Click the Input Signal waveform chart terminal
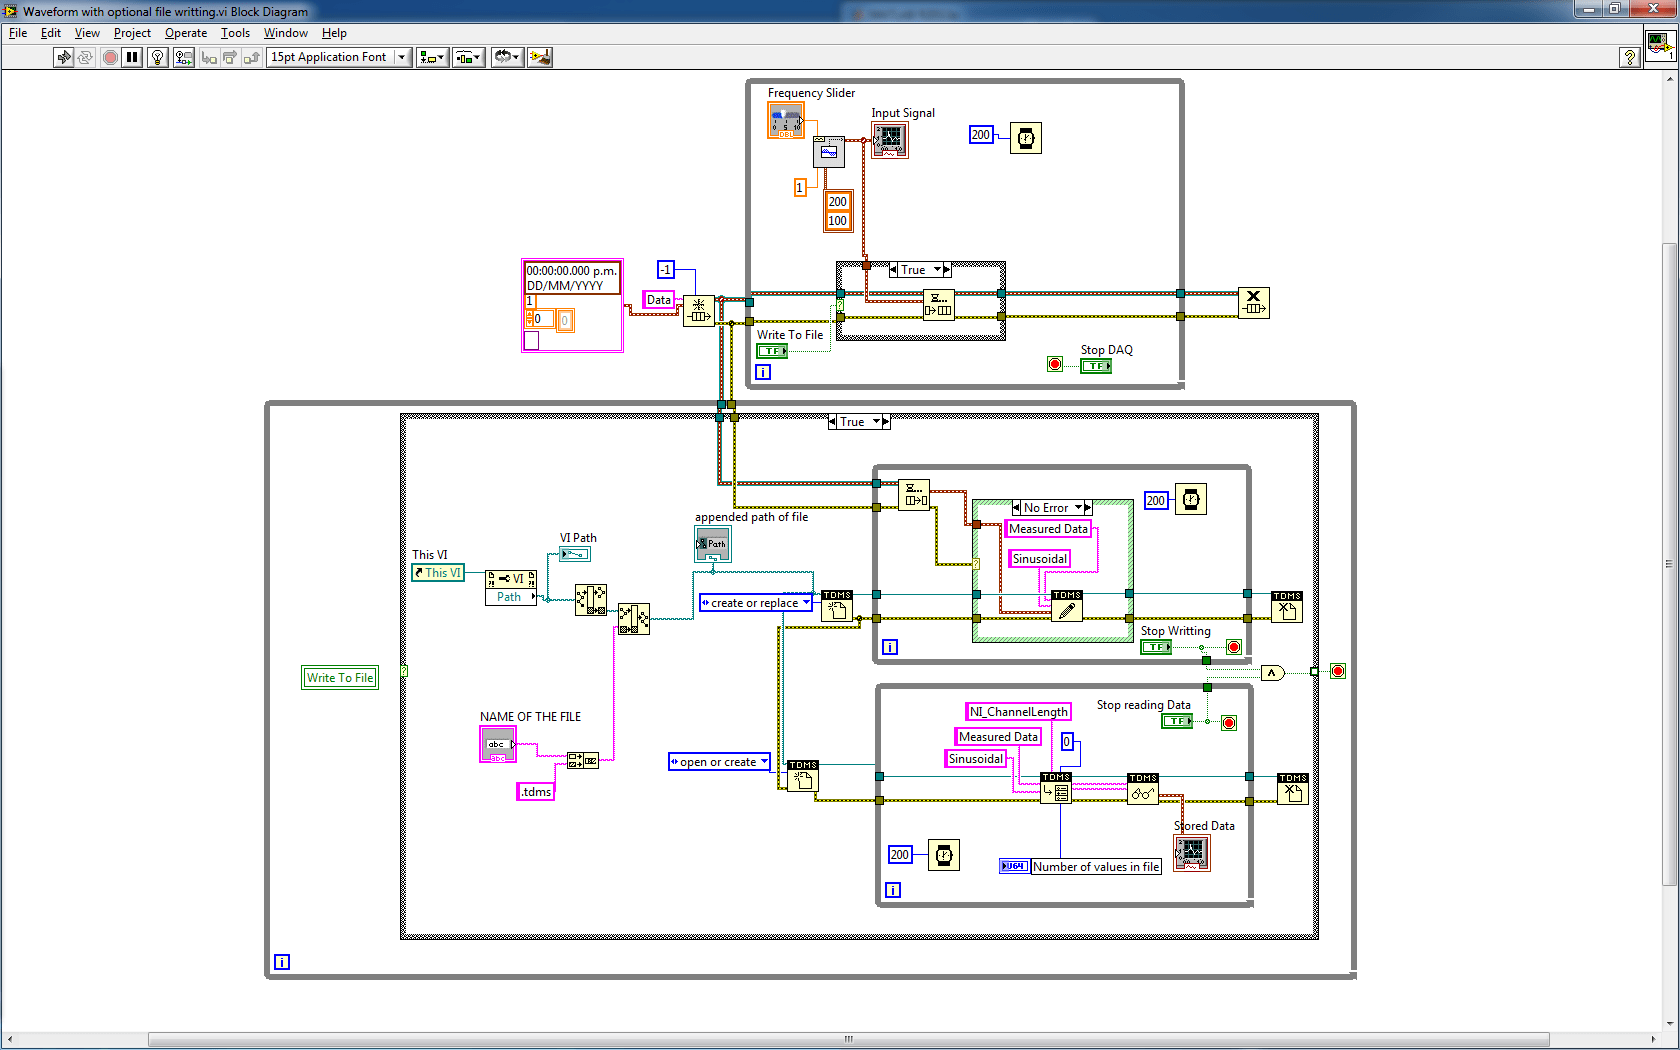Screen dimensions: 1680x1050 (x=889, y=140)
